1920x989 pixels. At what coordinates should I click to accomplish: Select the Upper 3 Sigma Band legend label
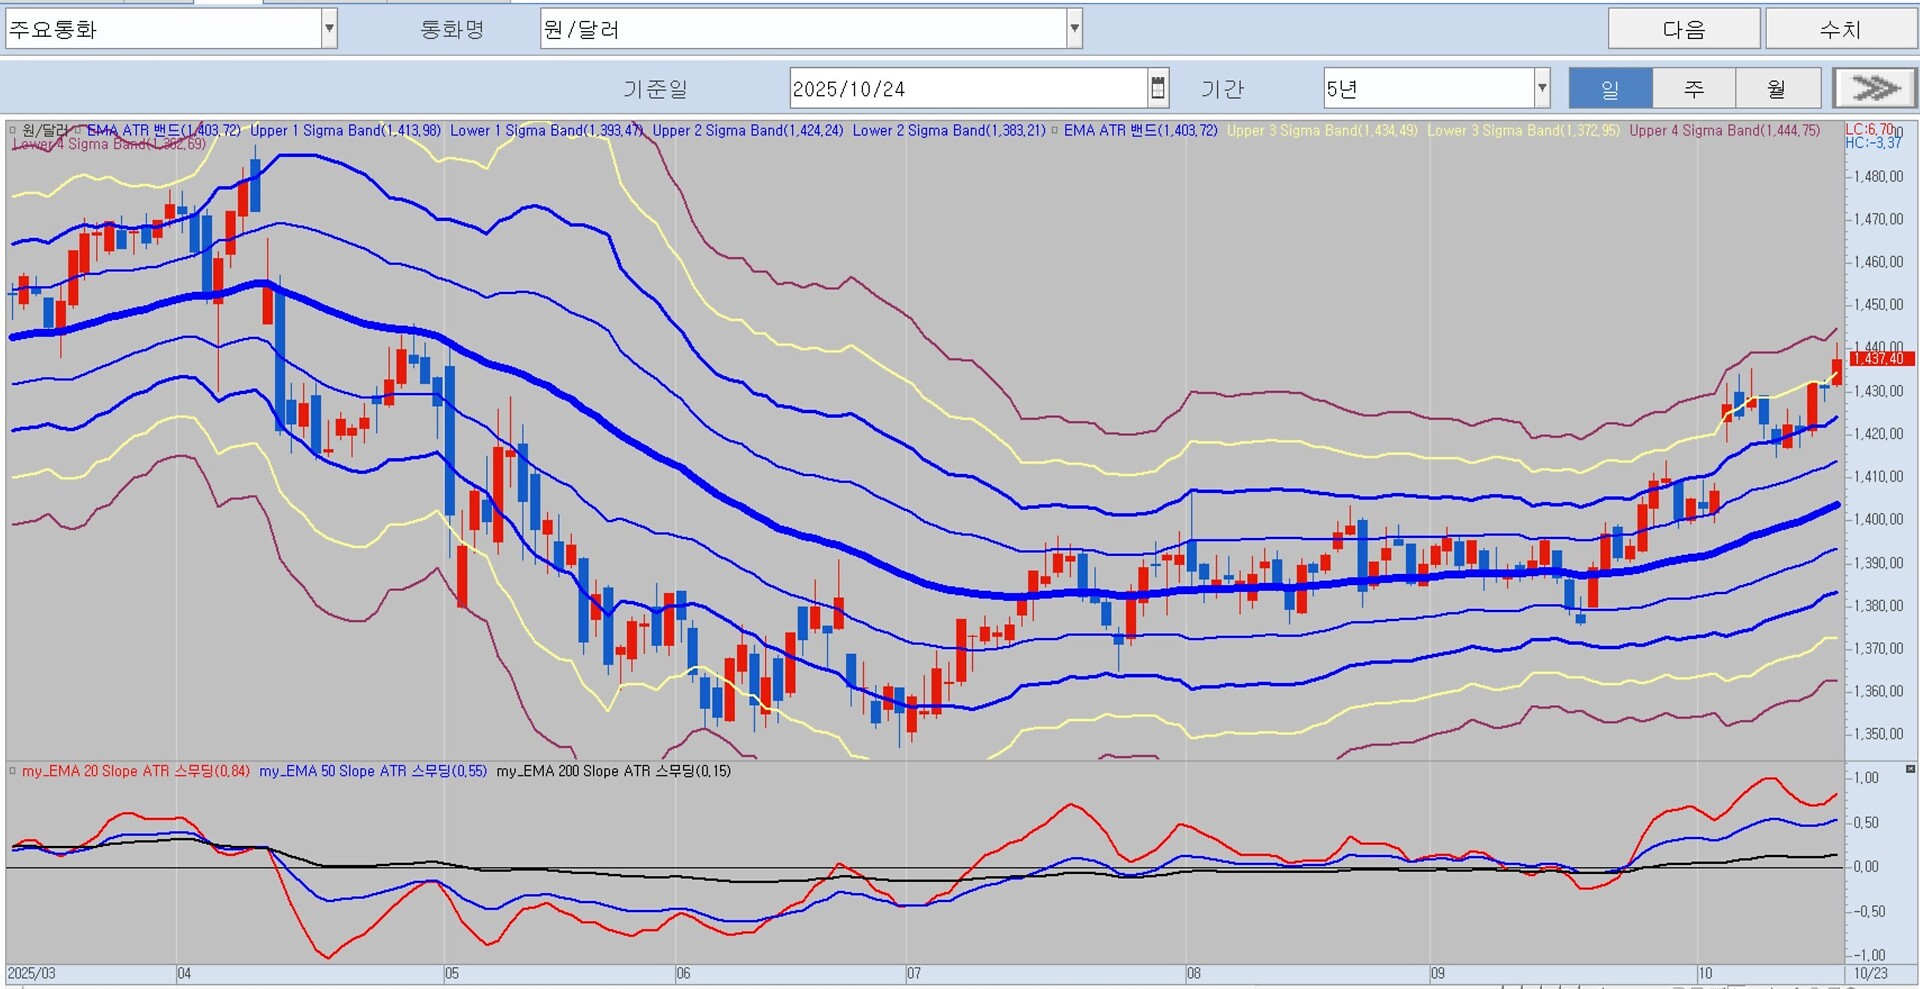(1322, 130)
